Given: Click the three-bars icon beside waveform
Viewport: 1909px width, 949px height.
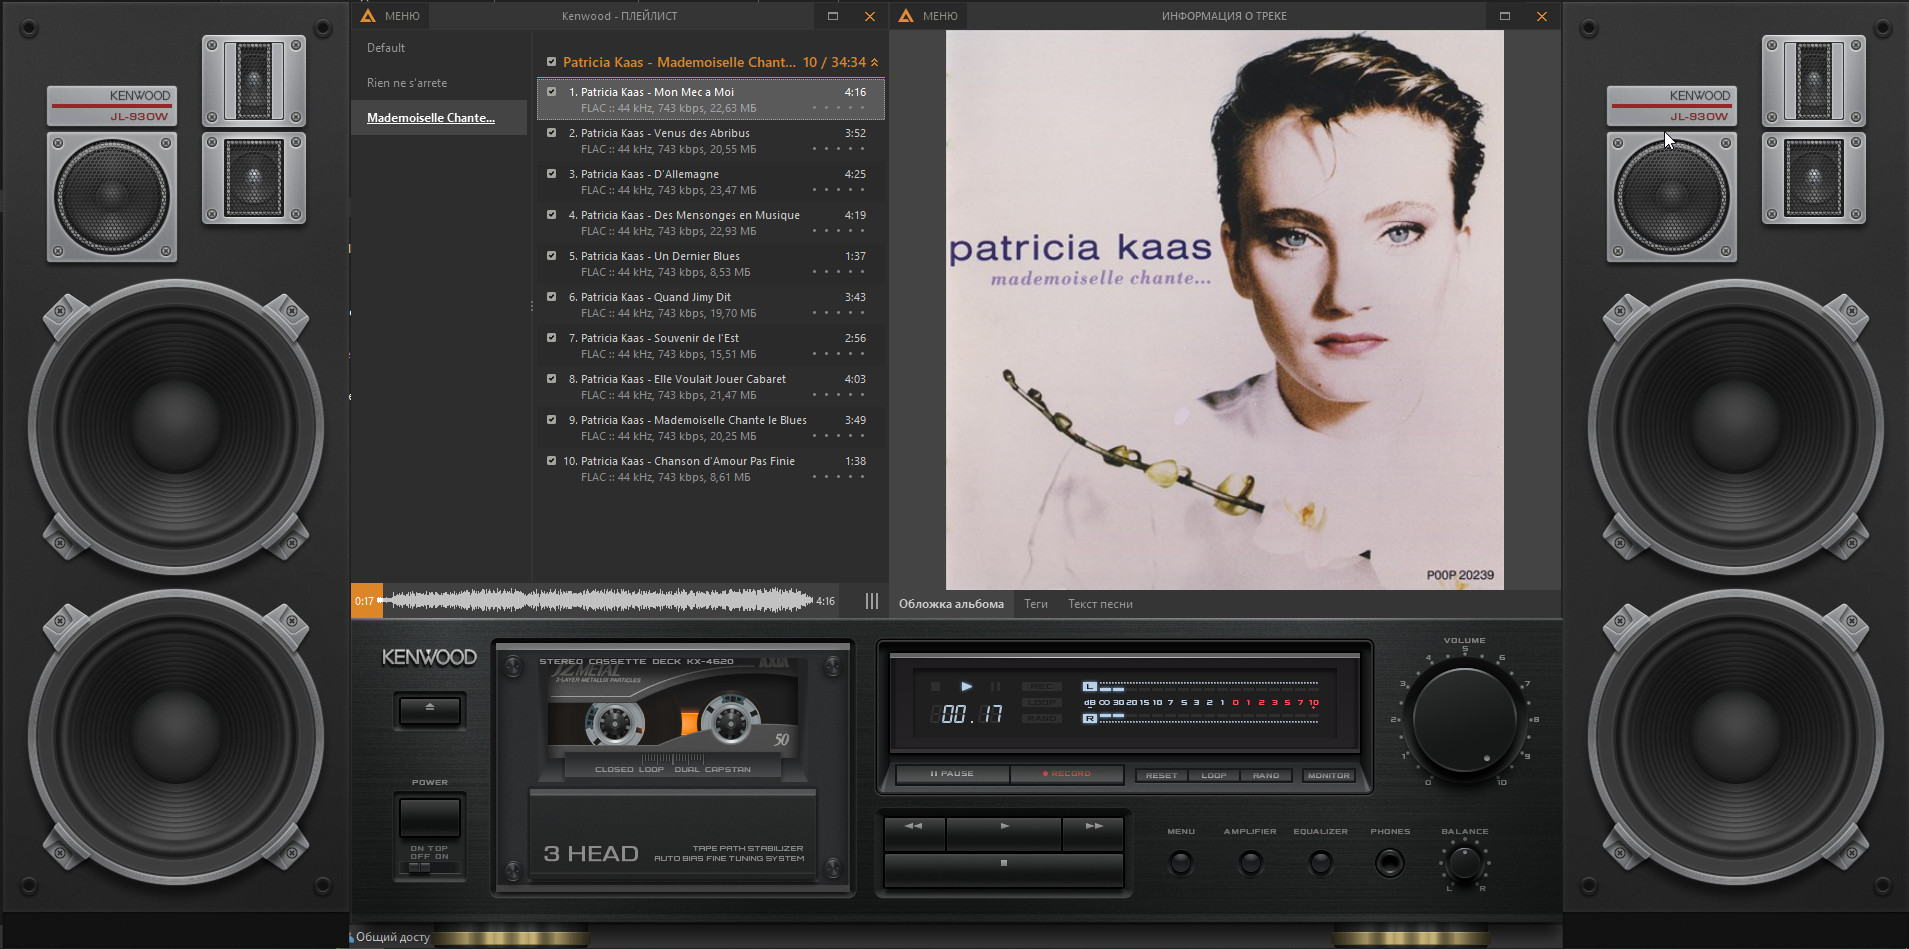Looking at the screenshot, I should coord(872,601).
